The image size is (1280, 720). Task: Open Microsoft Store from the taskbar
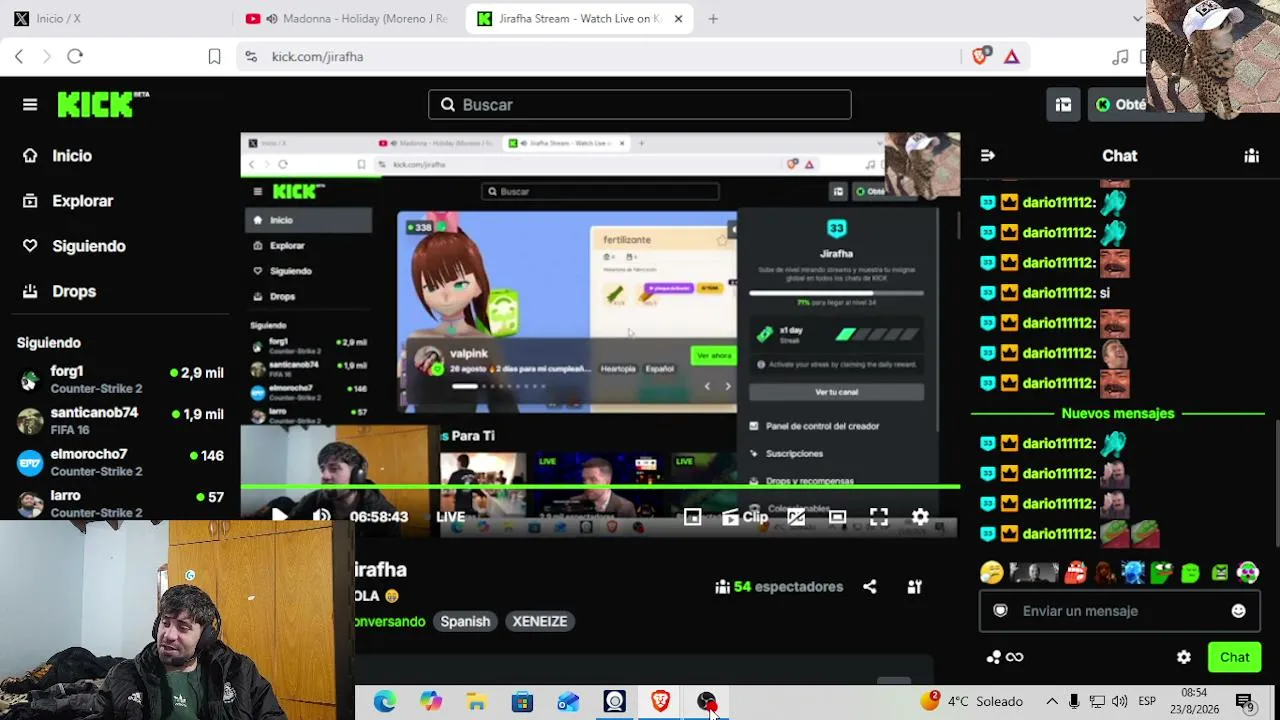523,702
